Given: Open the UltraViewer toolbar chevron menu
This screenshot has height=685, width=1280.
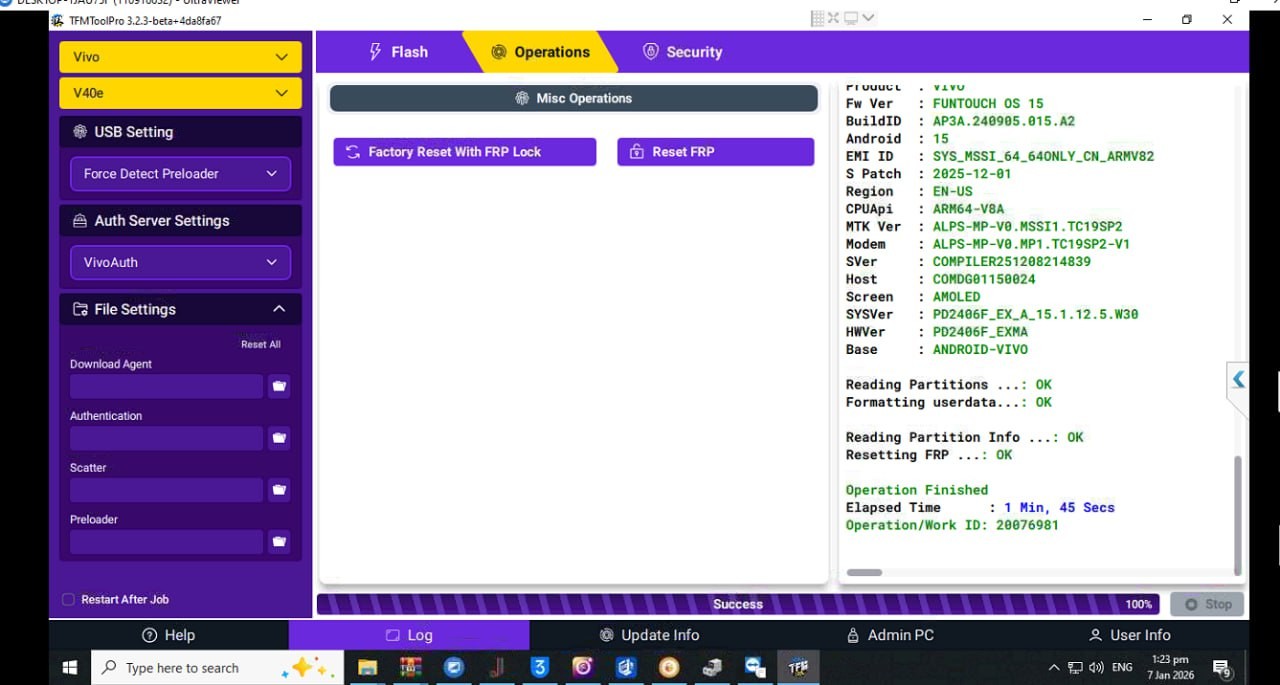Looking at the screenshot, I should pyautogui.click(x=868, y=18).
